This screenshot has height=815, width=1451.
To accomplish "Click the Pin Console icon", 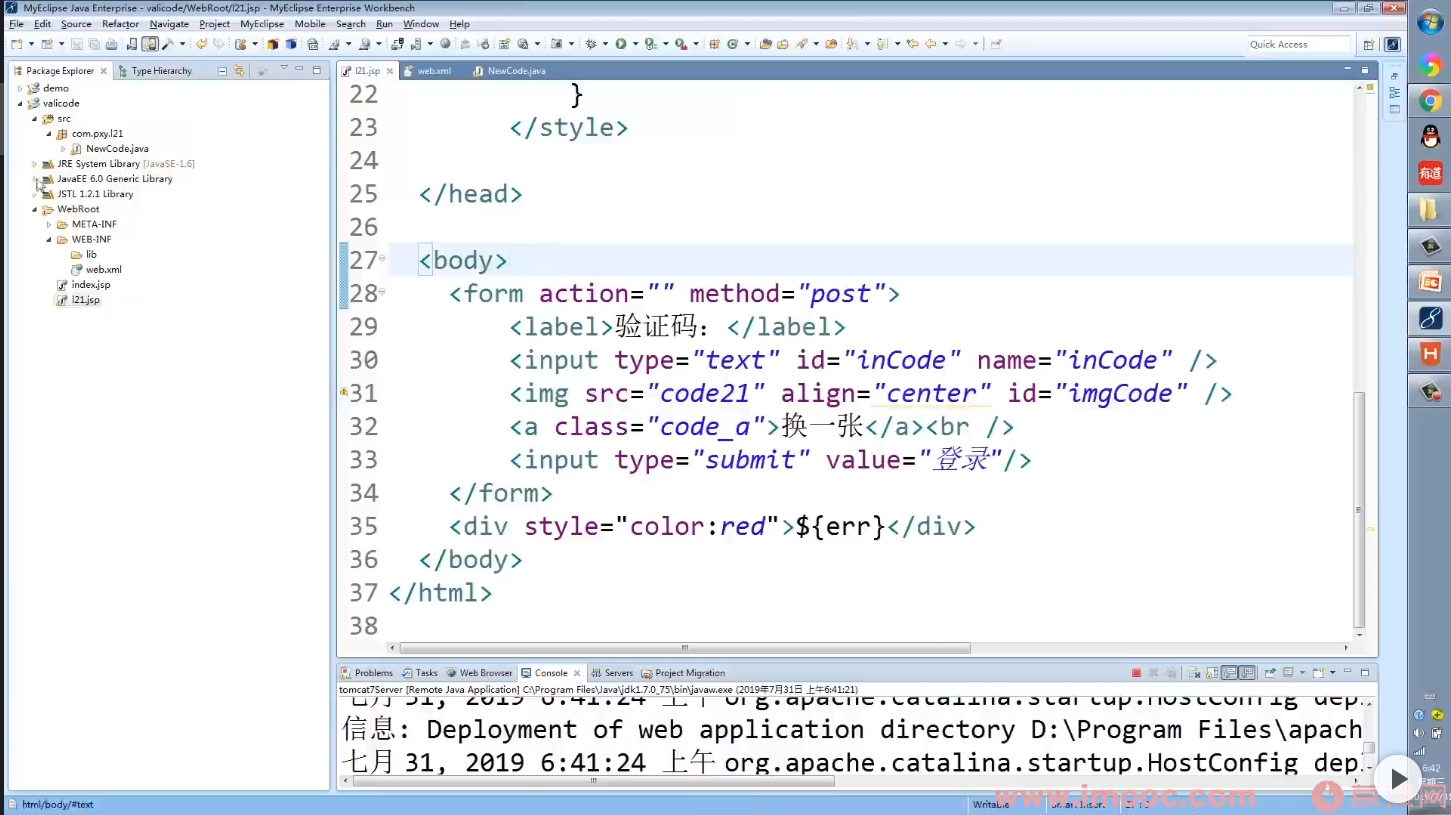I will pos(1270,673).
